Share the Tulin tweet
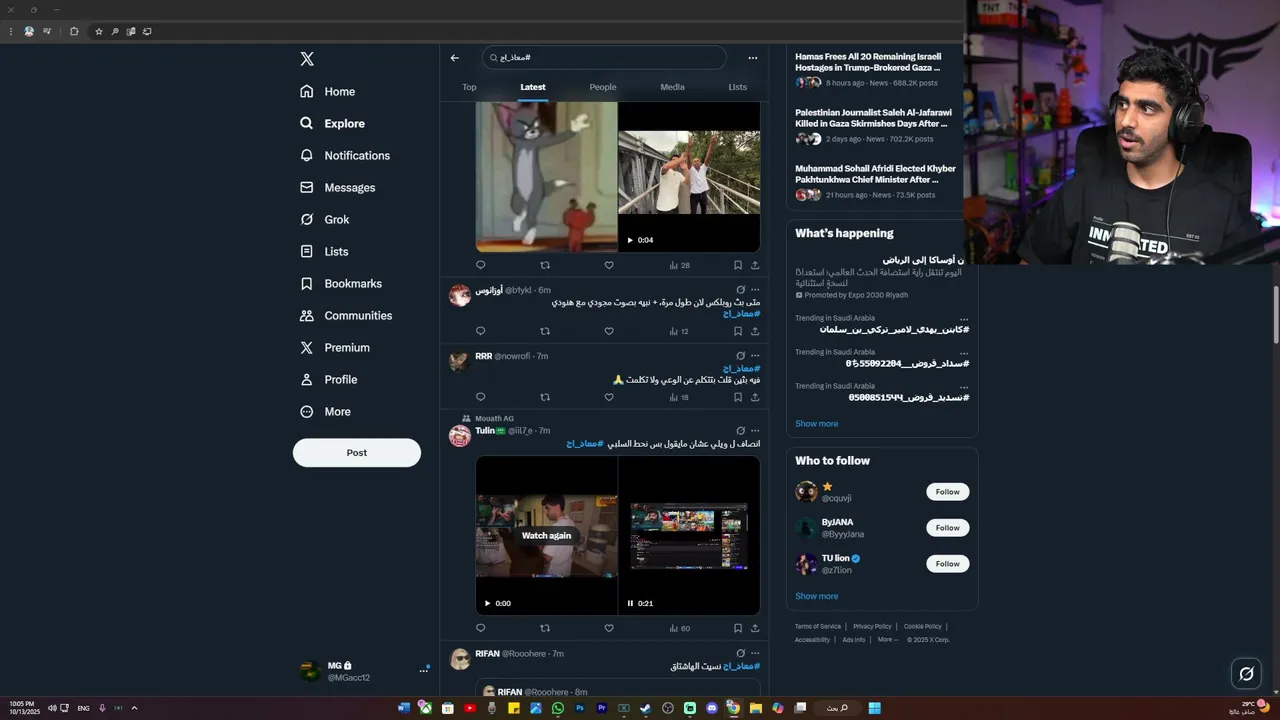 [755, 628]
